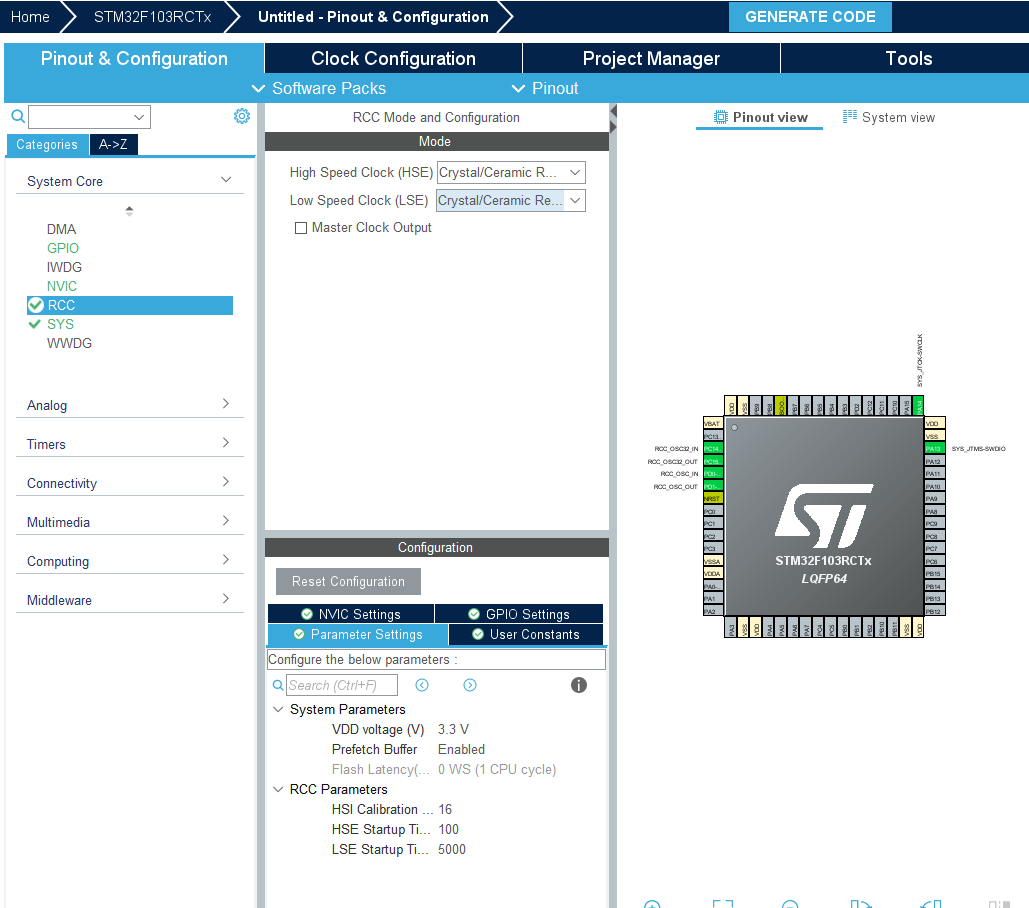Select pin PC14 labeled RCC_OSC32_IN
The image size is (1029, 908).
pyautogui.click(x=713, y=449)
